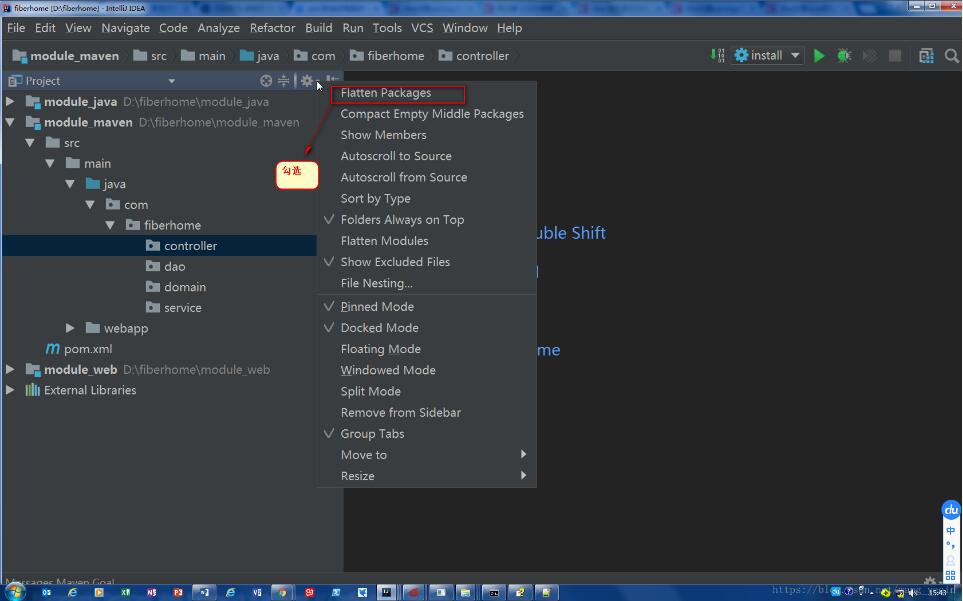
Task: Click the Run with Coverage icon
Action: coord(870,56)
